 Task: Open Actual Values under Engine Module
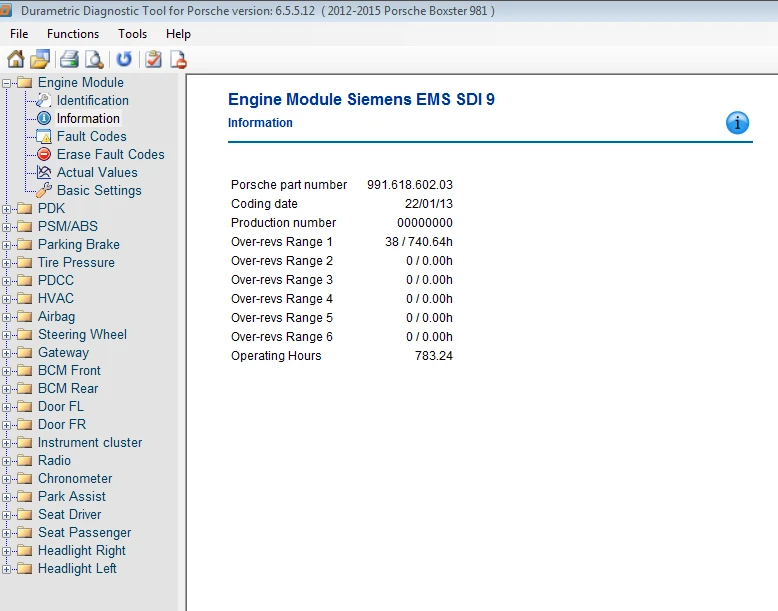pyautogui.click(x=97, y=172)
